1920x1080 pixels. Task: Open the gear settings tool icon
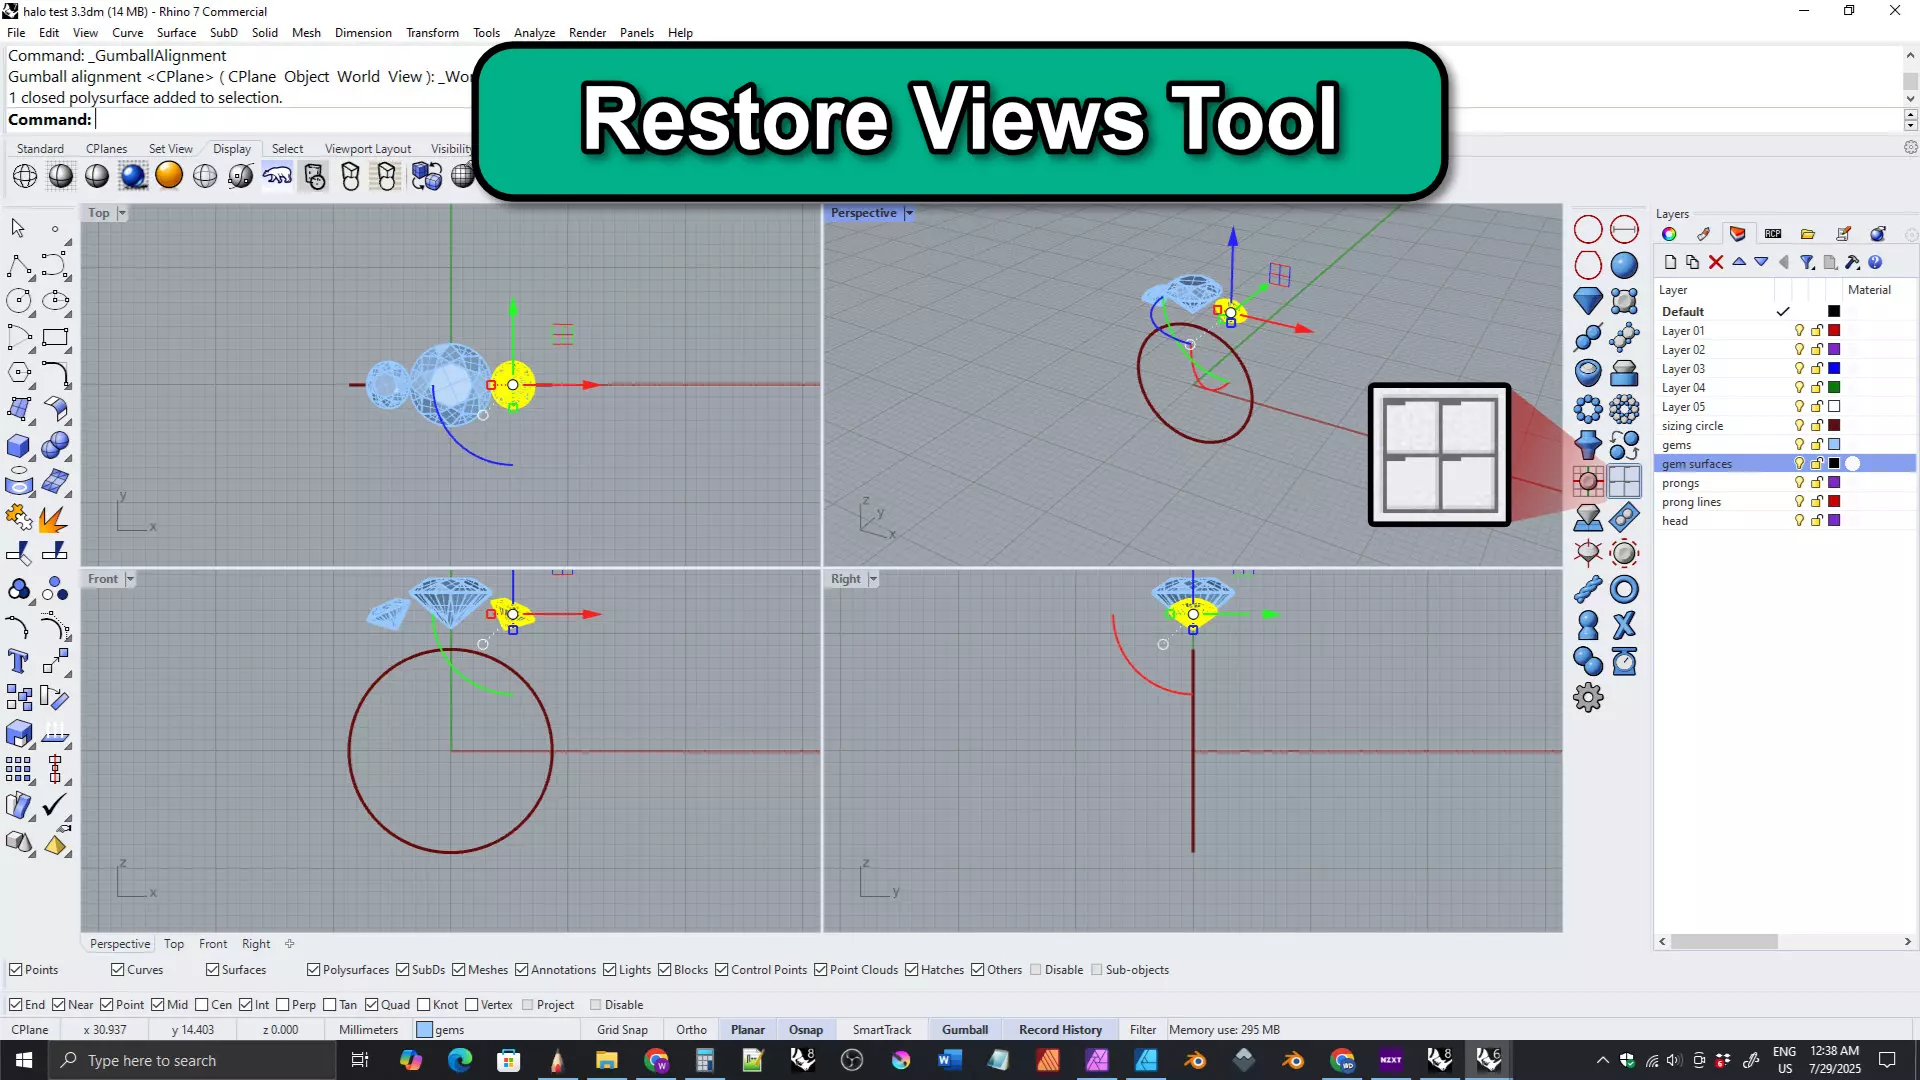(1587, 697)
